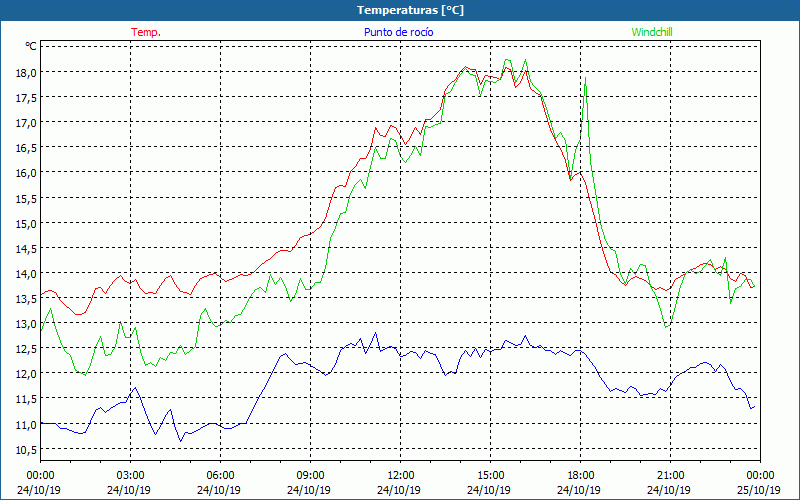The image size is (800, 500).
Task: Click the 13,5 y-axis value
Action: click(x=27, y=299)
